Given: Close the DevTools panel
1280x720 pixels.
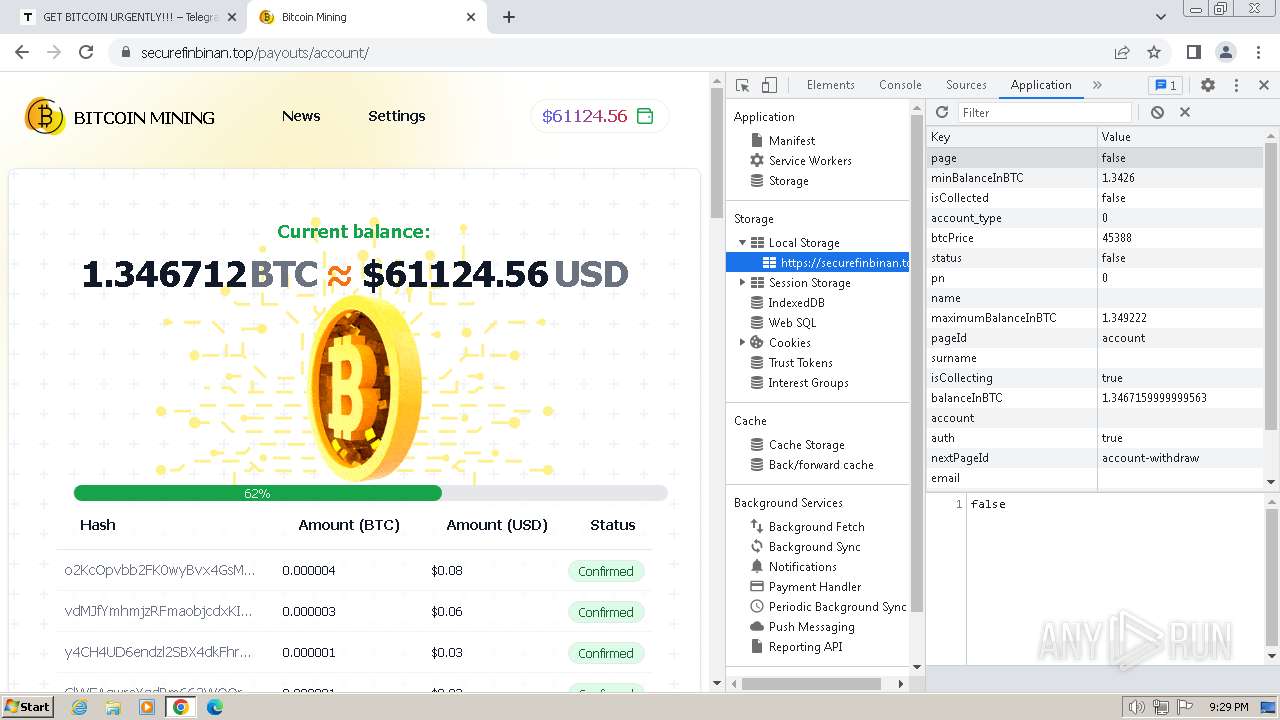Looking at the screenshot, I should click(x=1264, y=85).
